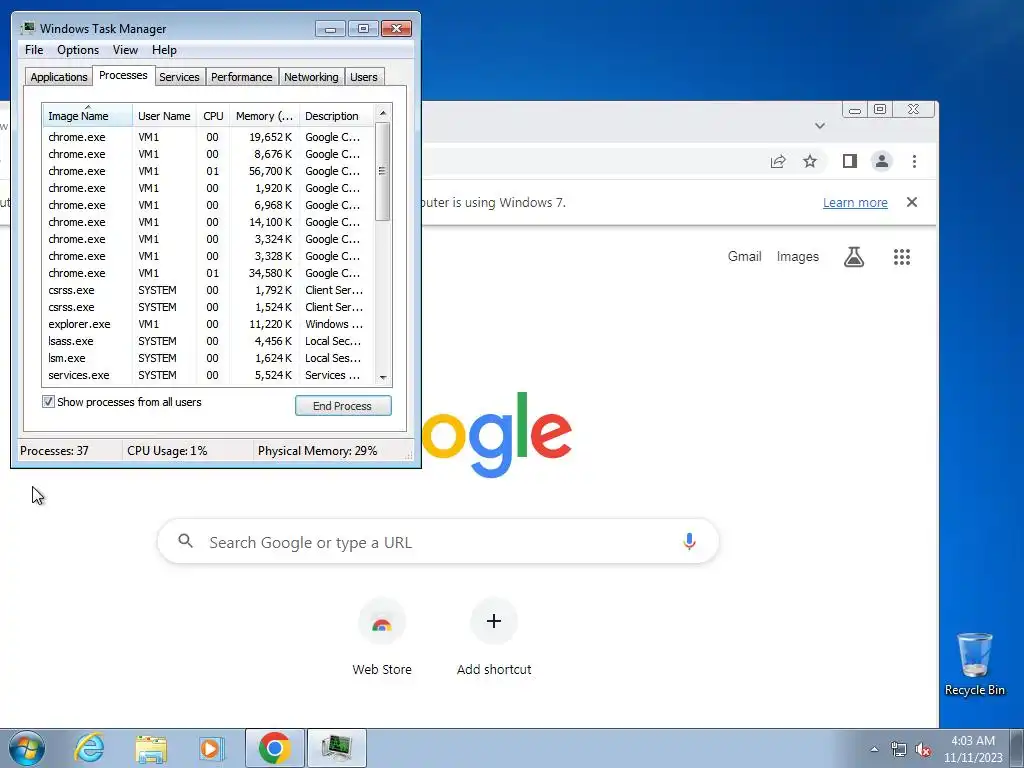Image resolution: width=1024 pixels, height=768 pixels.
Task: Click the process list scroll-down arrow
Action: [383, 377]
